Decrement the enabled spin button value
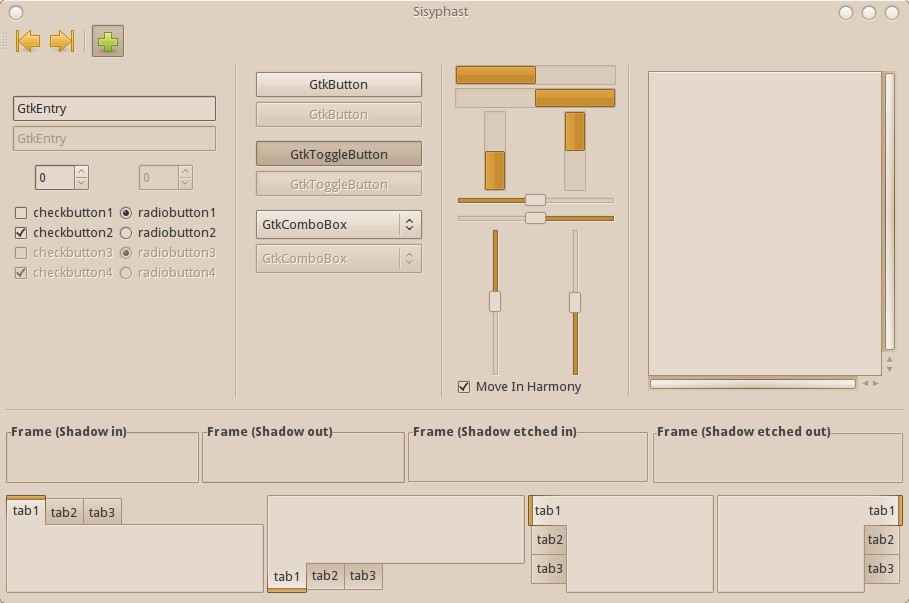Viewport: 909px width, 603px height. pyautogui.click(x=82, y=183)
